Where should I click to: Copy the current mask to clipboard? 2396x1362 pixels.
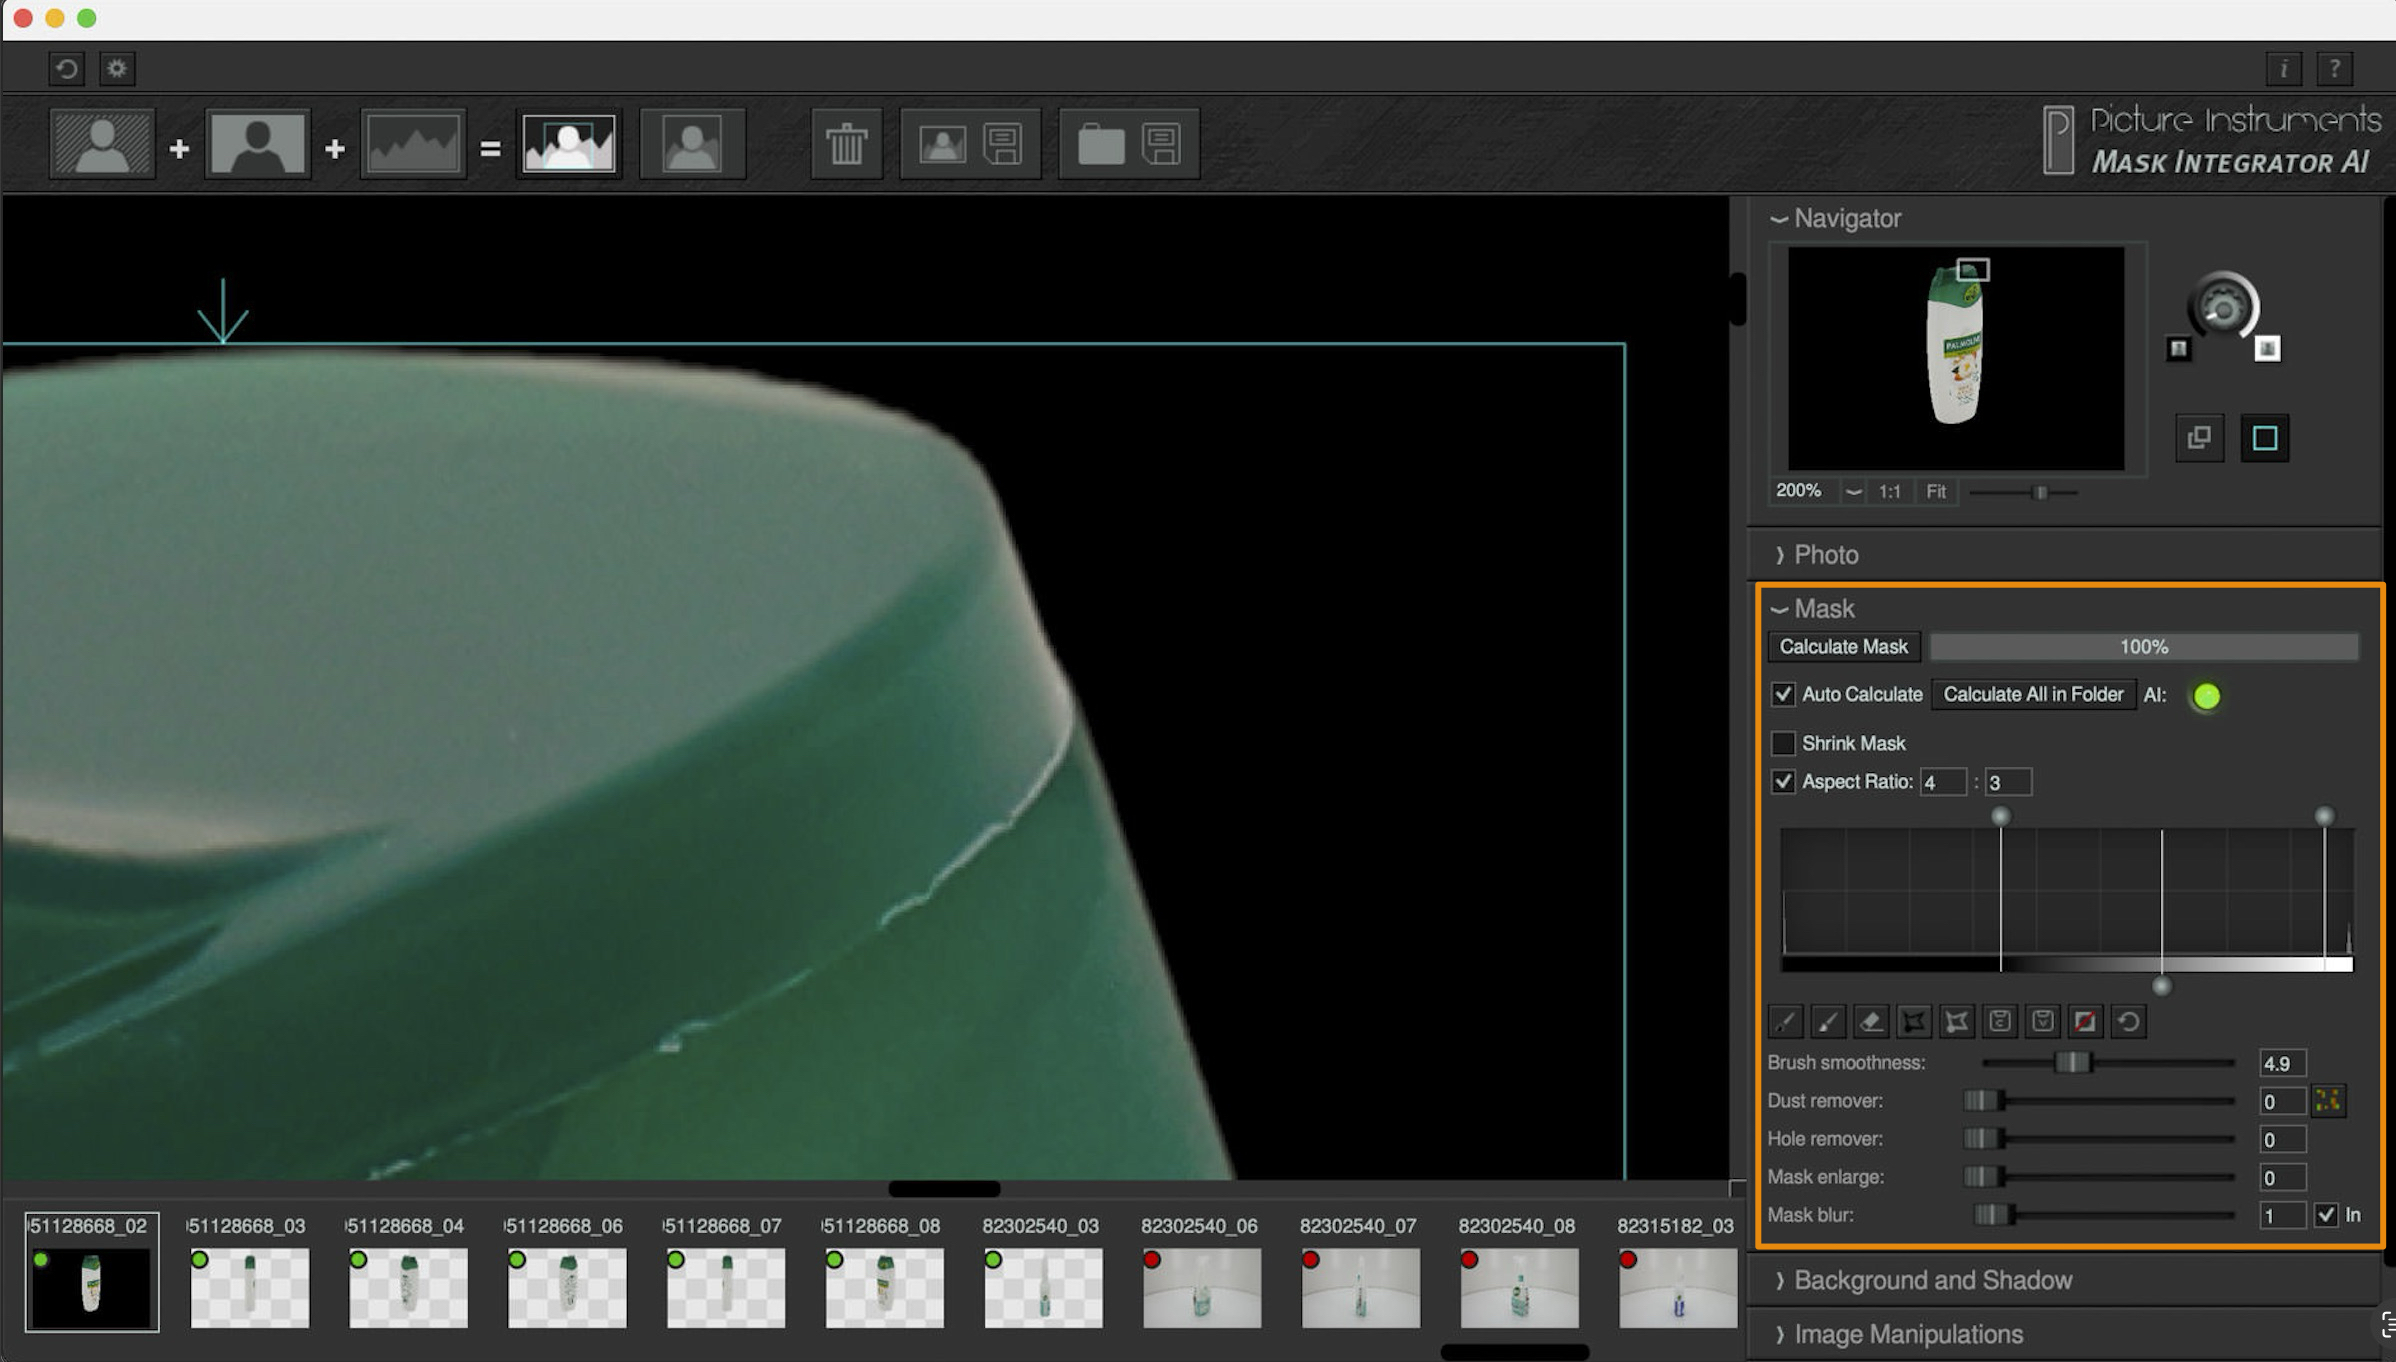pos(2000,1021)
